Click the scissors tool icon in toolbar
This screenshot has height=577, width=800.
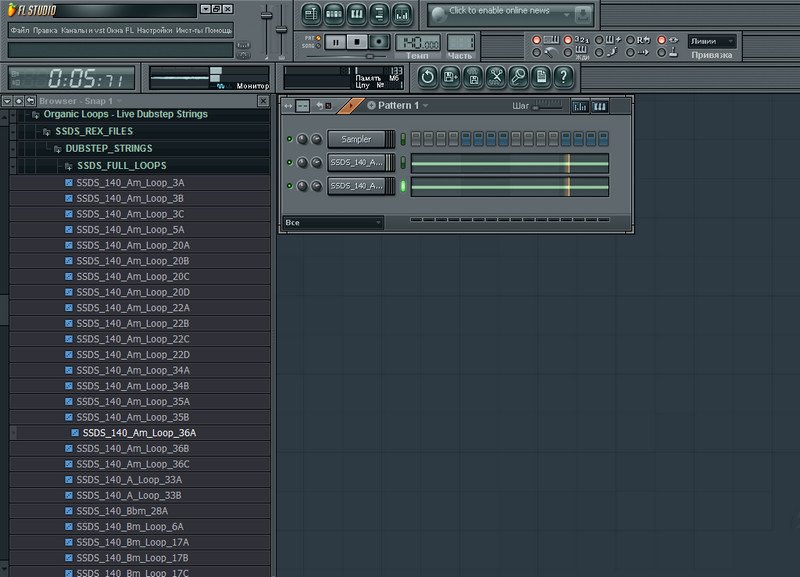click(496, 76)
